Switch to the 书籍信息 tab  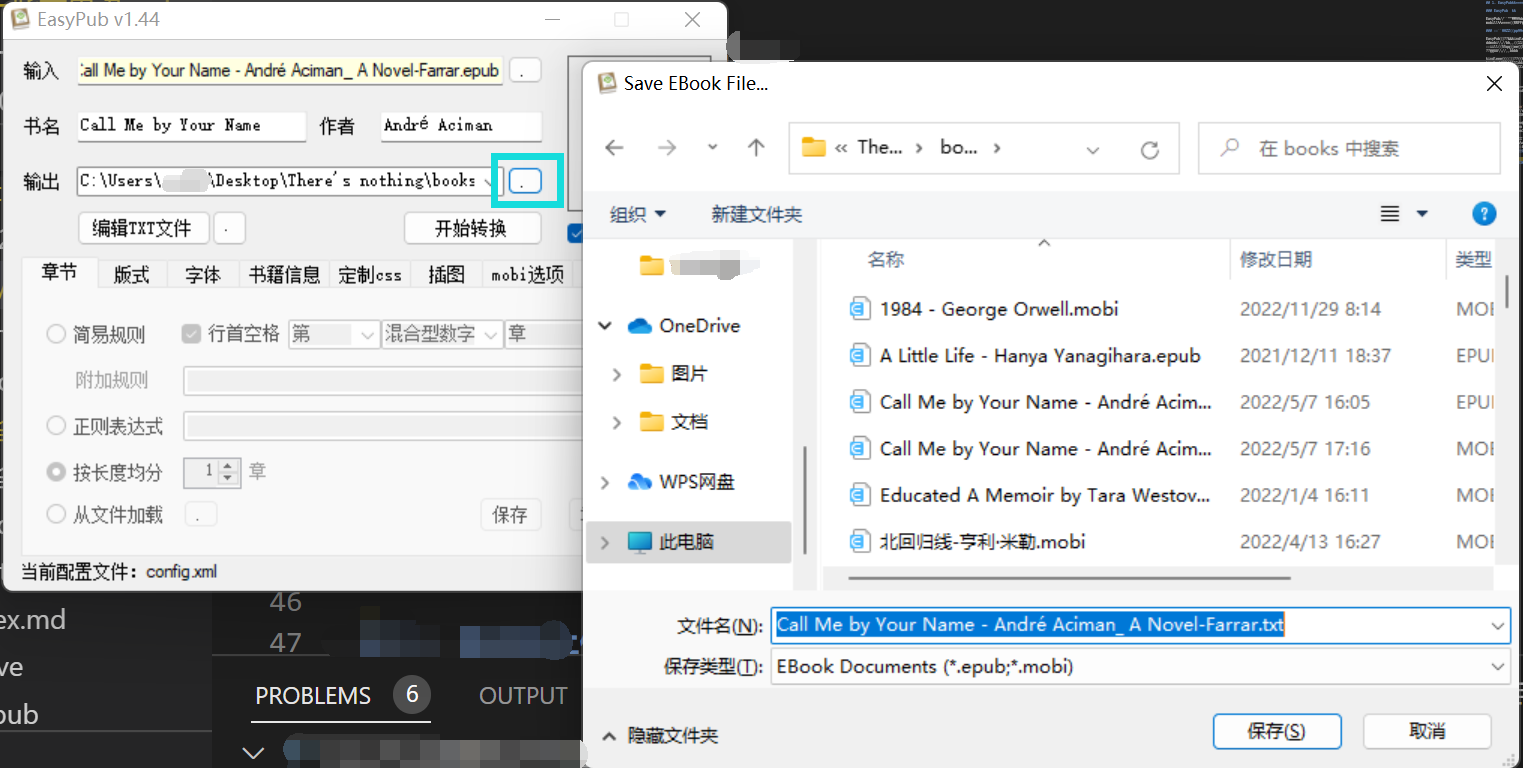[x=285, y=275]
